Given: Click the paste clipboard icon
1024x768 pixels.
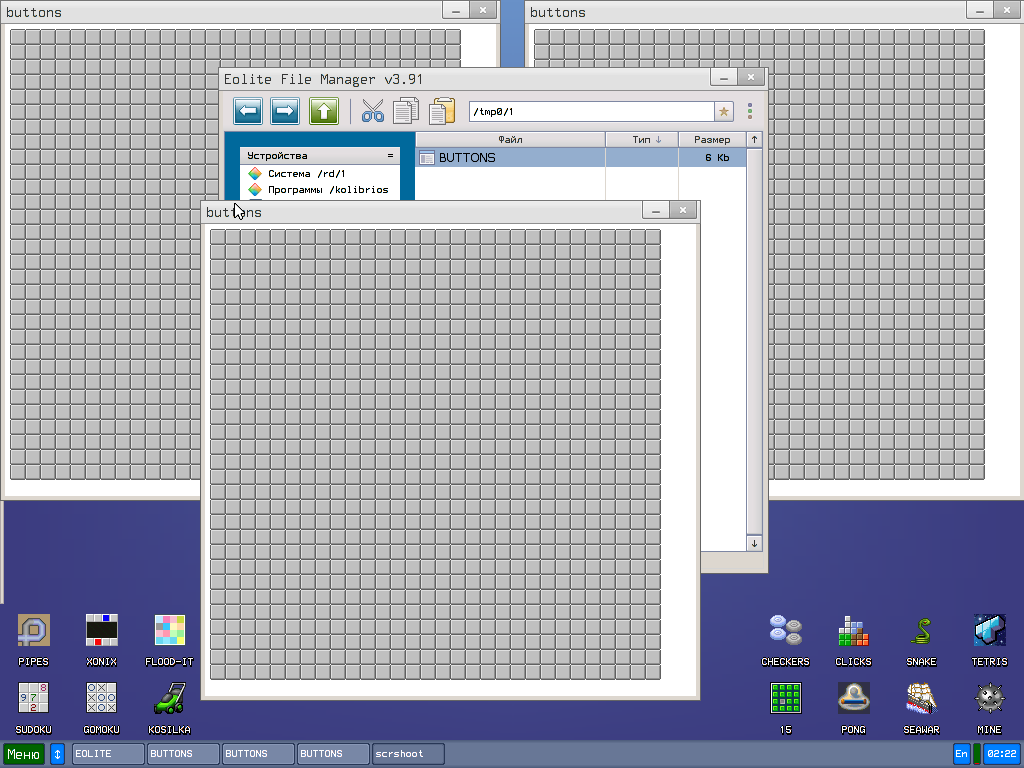Looking at the screenshot, I should click(x=441, y=111).
